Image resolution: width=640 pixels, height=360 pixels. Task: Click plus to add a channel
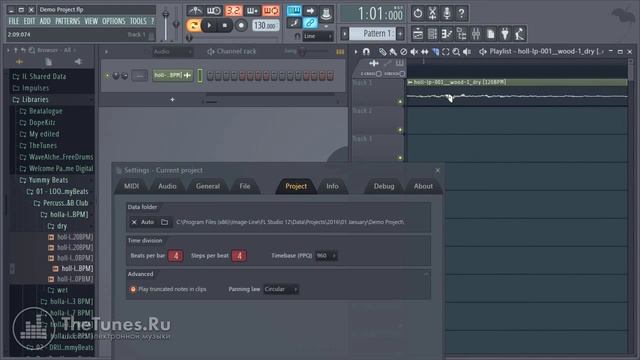[x=172, y=100]
